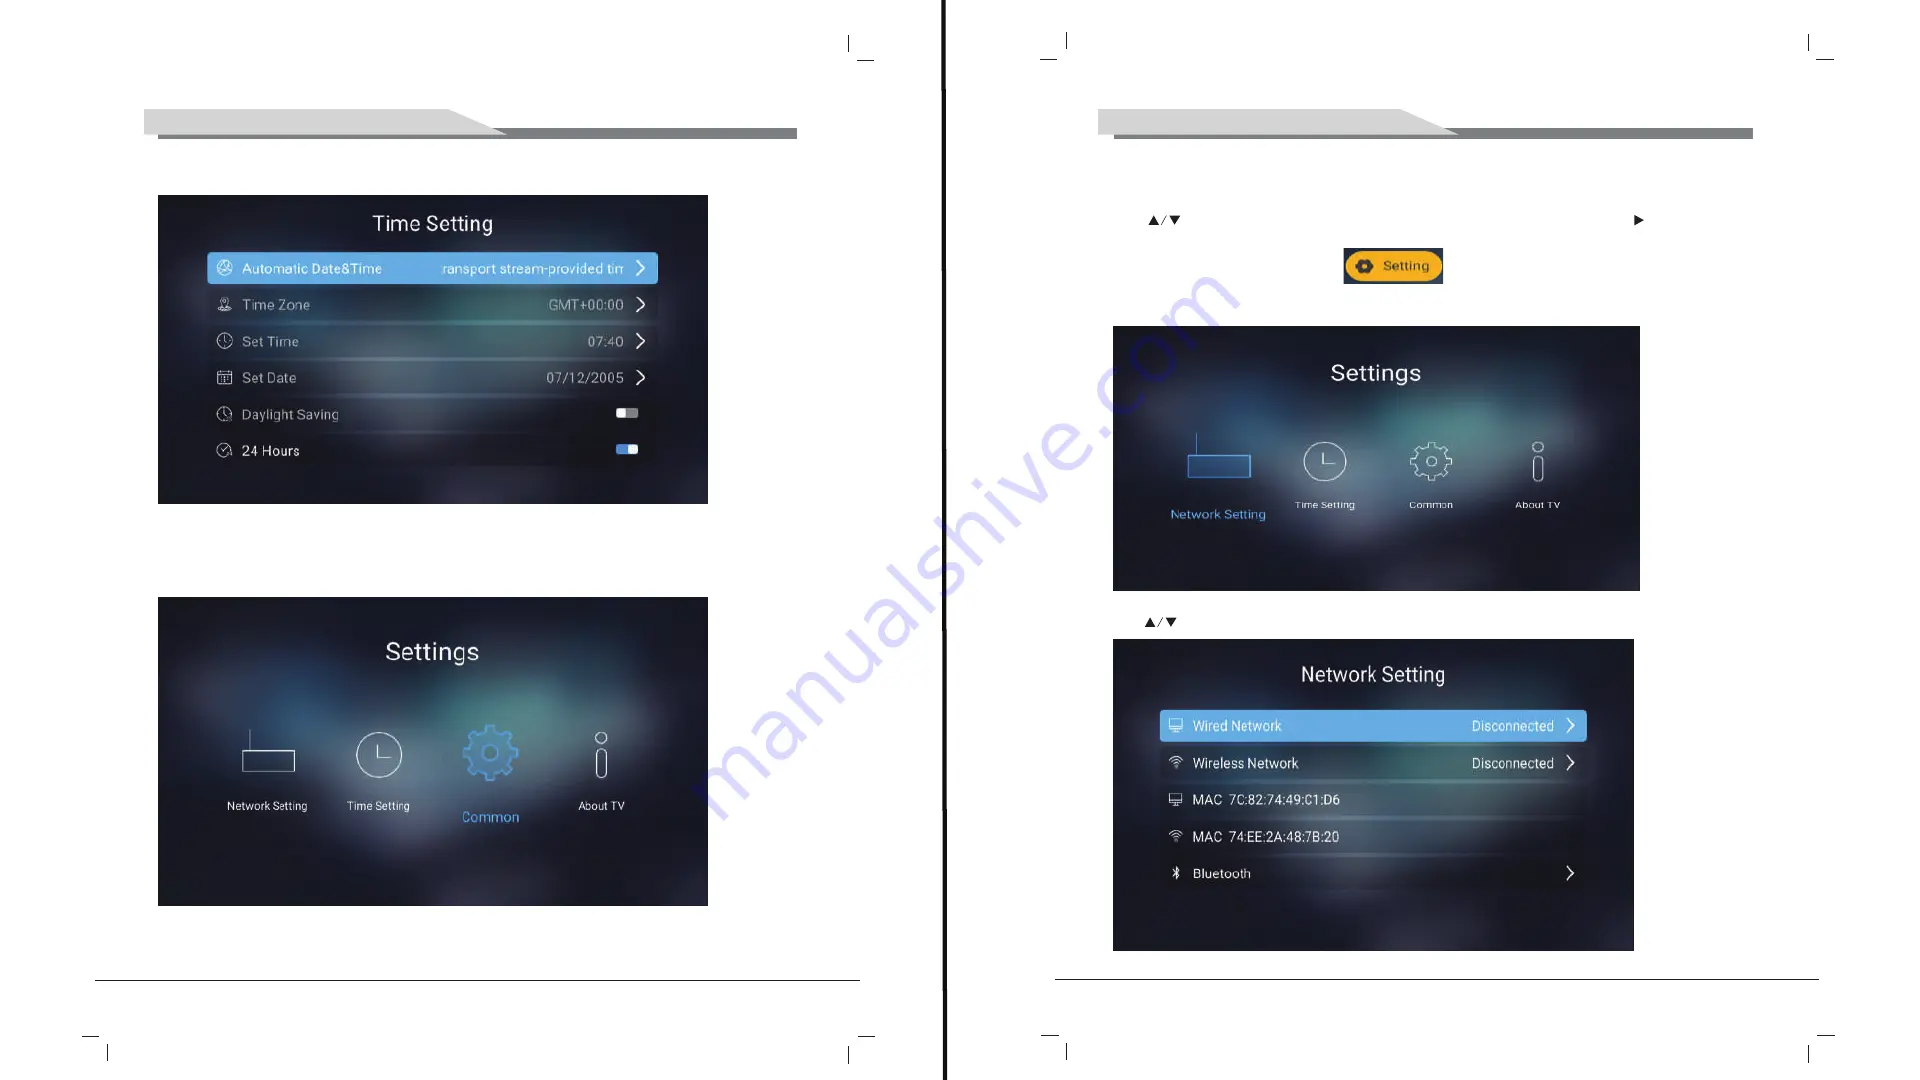1920x1080 pixels.
Task: Expand the Time Zone setting
Action: tap(640, 305)
